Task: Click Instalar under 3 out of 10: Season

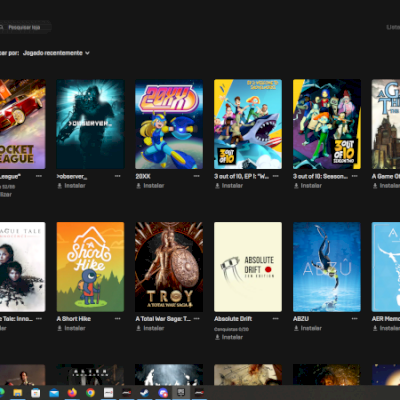Action: pos(311,186)
